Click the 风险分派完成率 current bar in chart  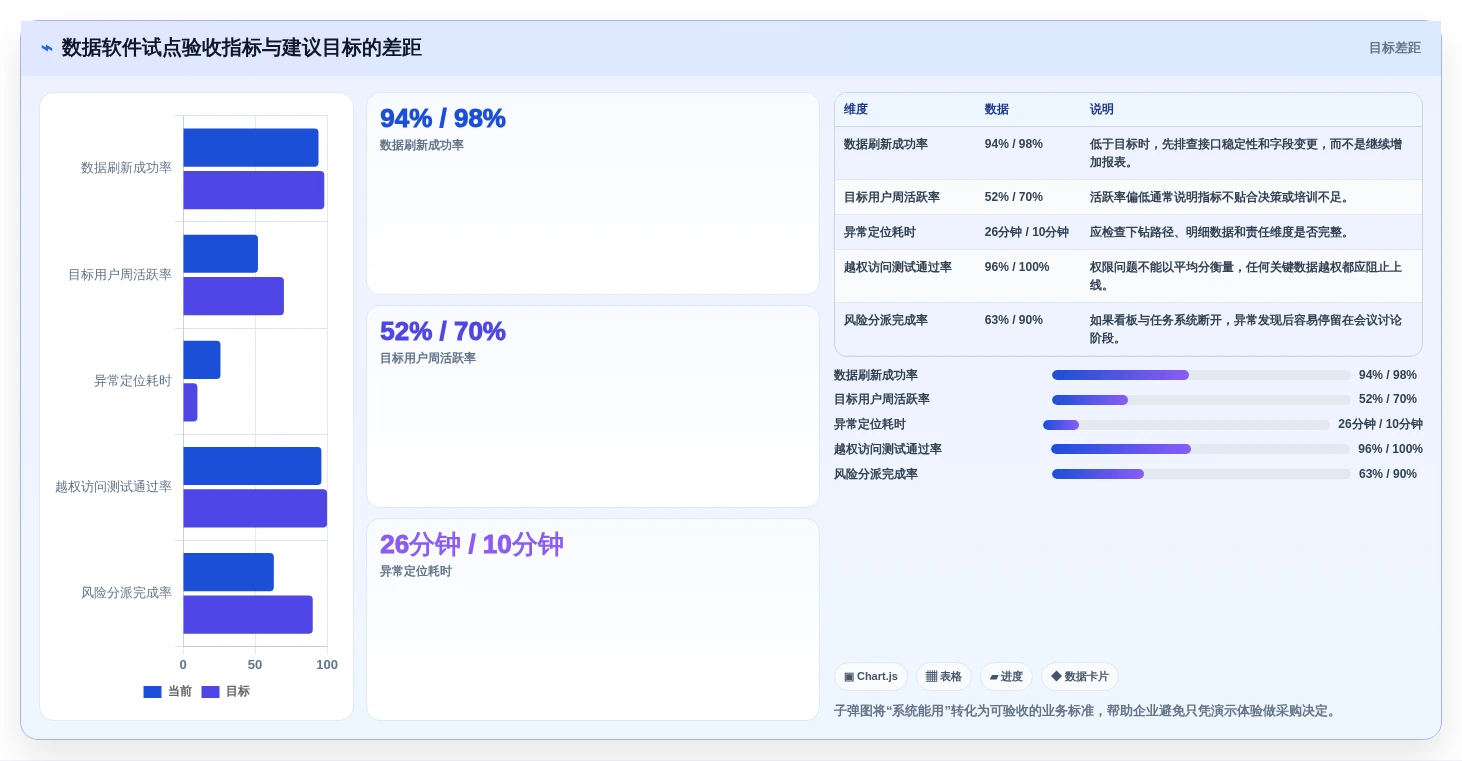tap(229, 572)
